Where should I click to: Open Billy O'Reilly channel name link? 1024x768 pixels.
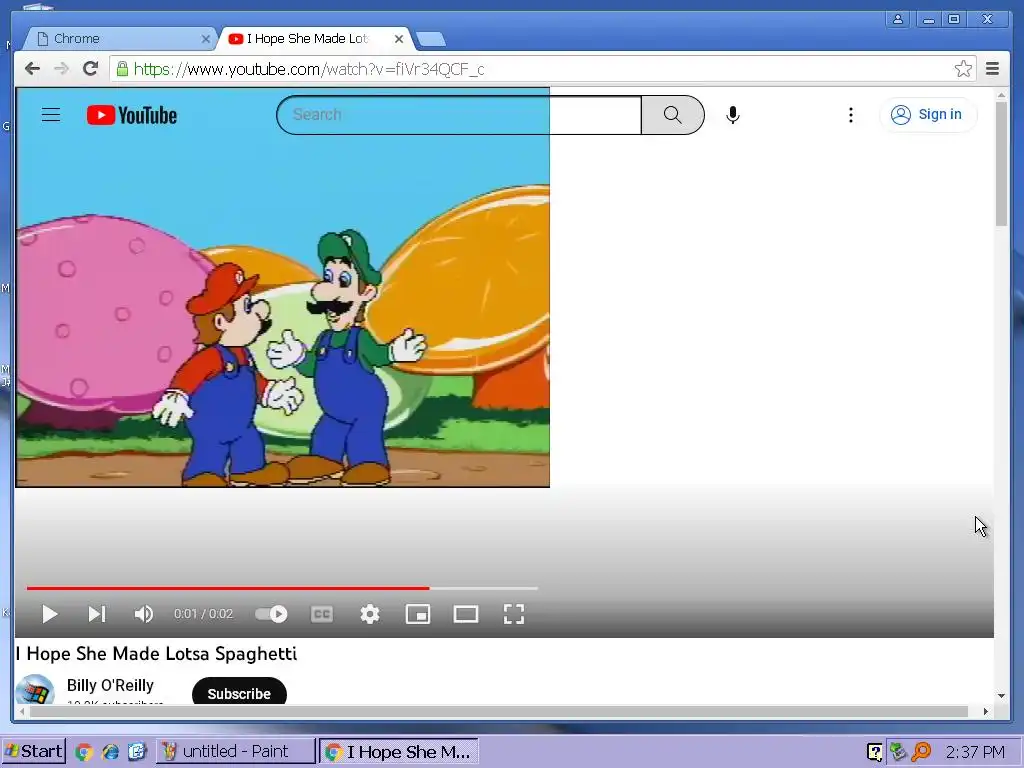click(110, 685)
